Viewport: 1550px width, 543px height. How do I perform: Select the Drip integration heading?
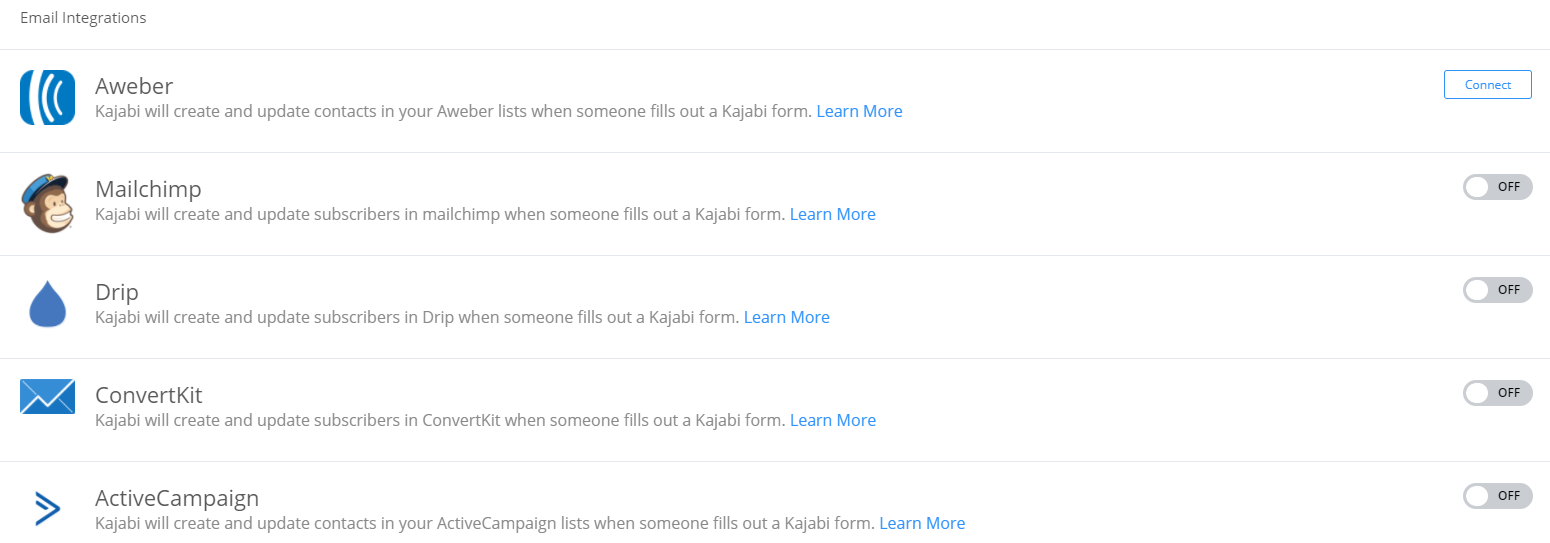point(117,292)
